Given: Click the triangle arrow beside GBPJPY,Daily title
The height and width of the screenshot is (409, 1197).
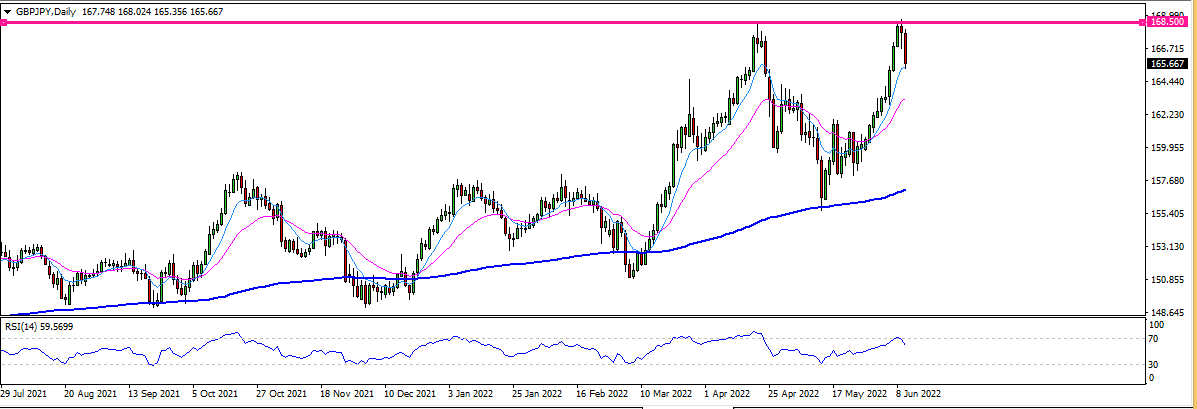Looking at the screenshot, I should [x=8, y=12].
